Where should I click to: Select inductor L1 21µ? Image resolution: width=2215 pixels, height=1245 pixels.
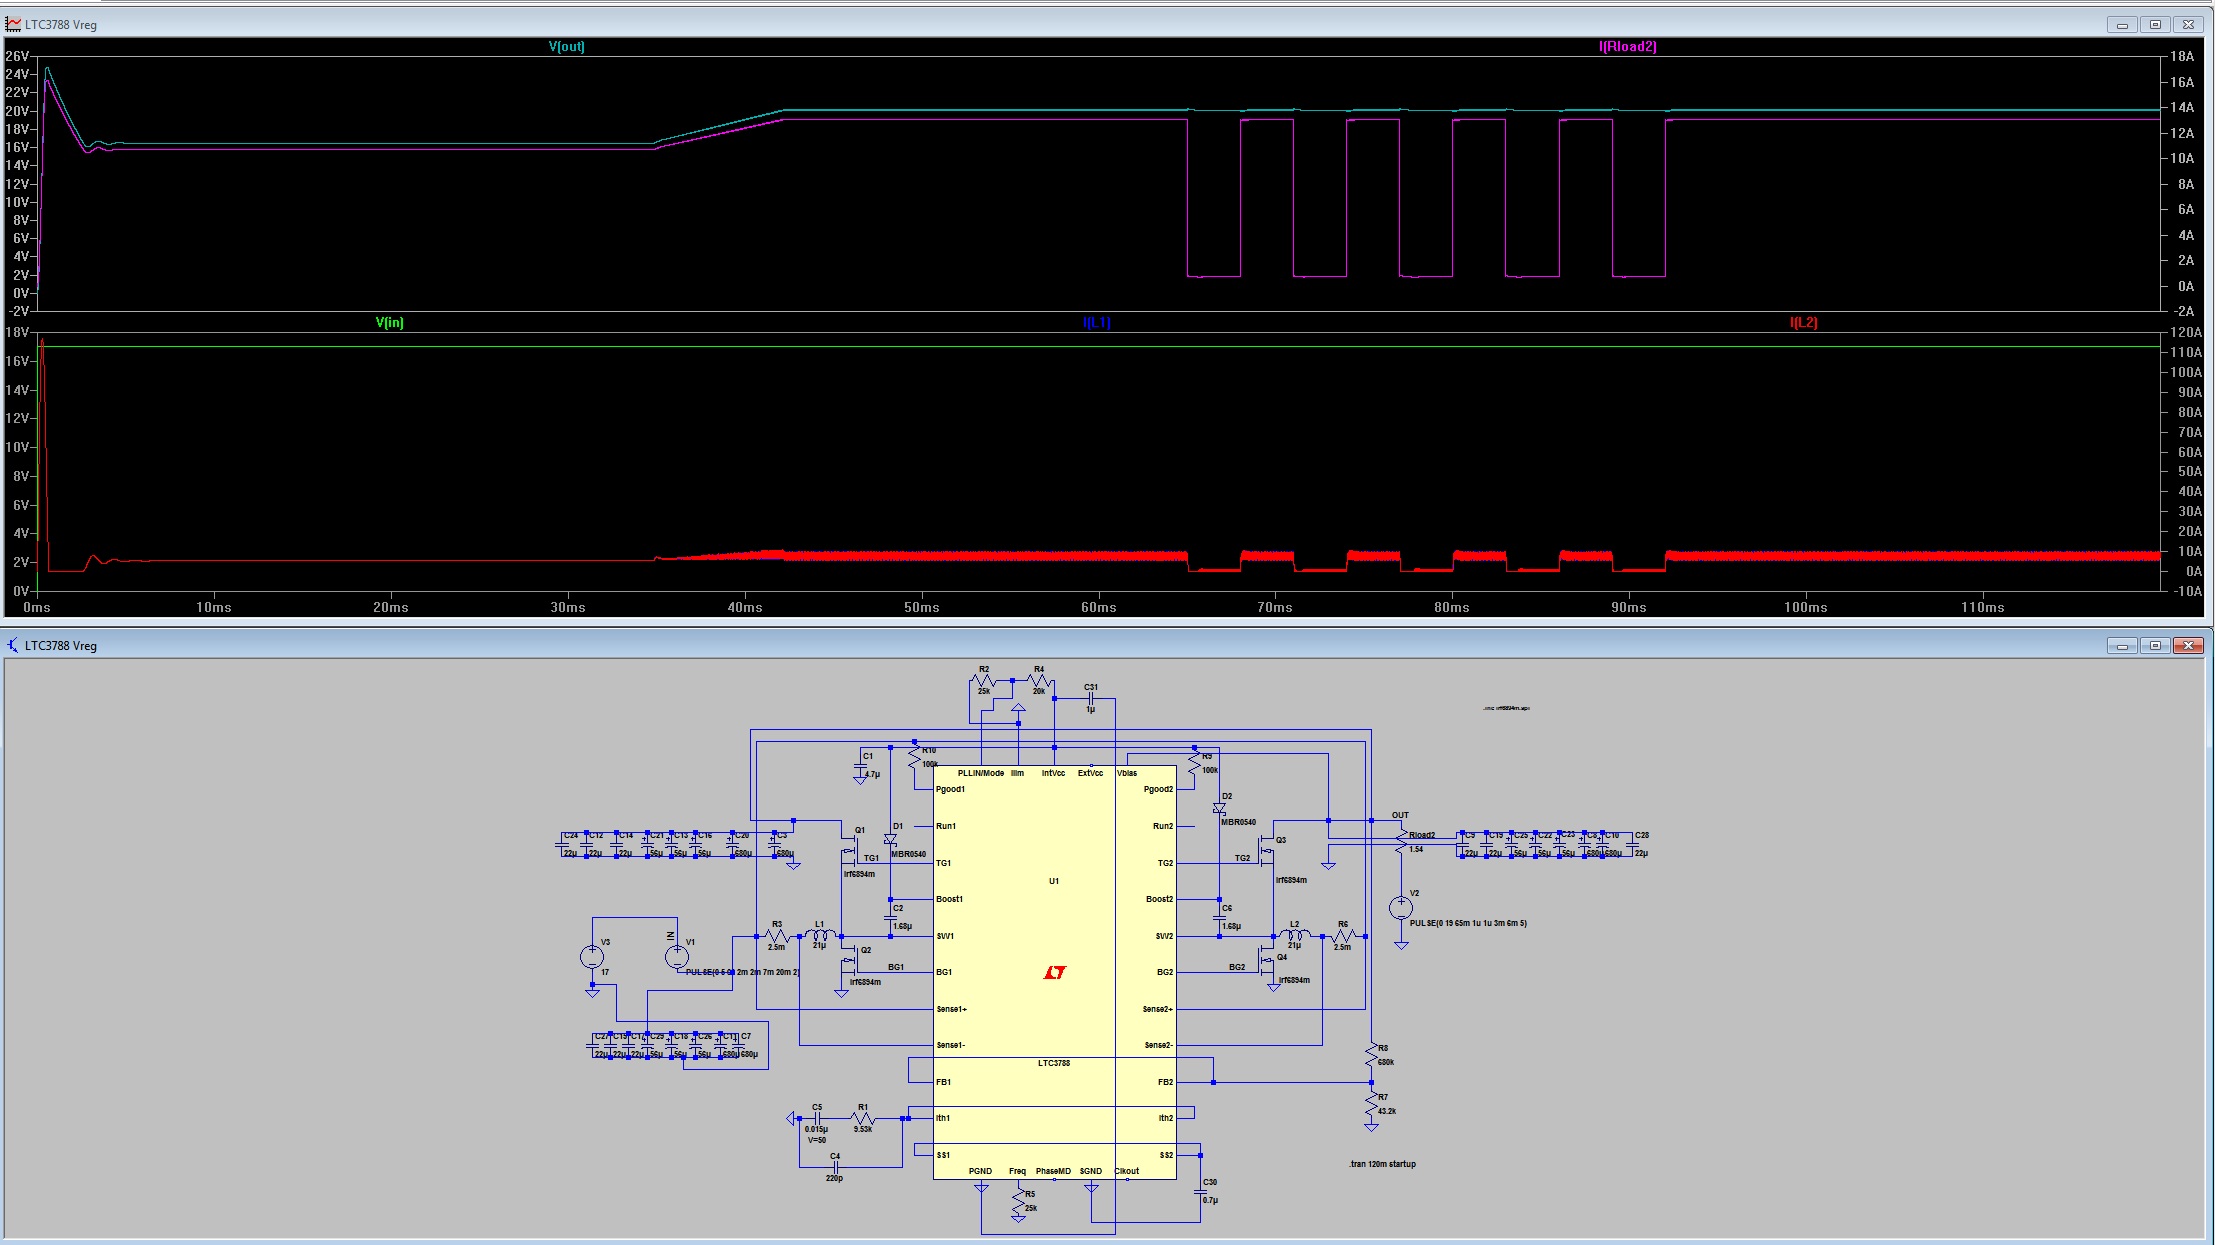pyautogui.click(x=820, y=935)
